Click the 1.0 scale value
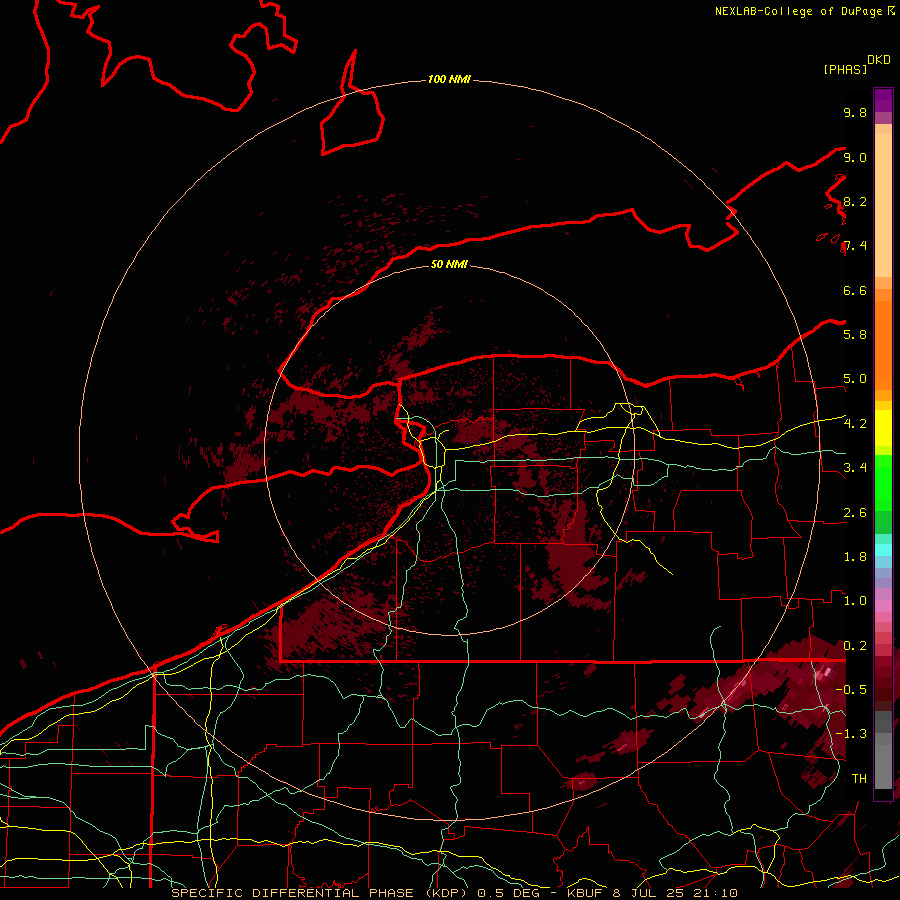Viewport: 900px width, 900px height. [x=855, y=601]
